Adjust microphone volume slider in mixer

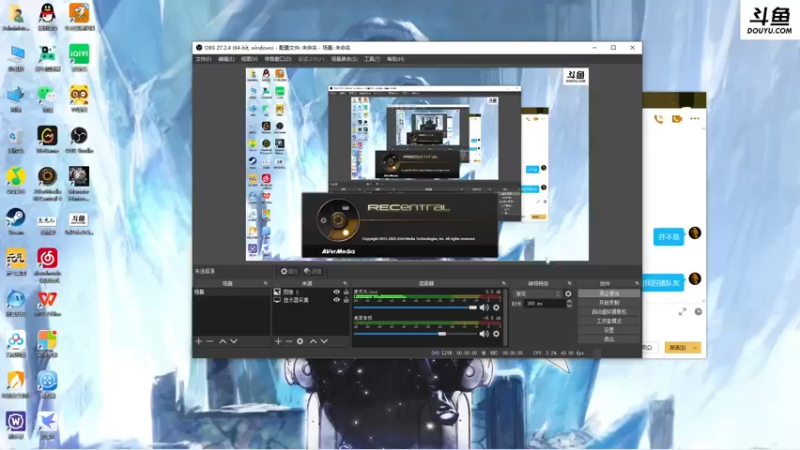click(415, 308)
